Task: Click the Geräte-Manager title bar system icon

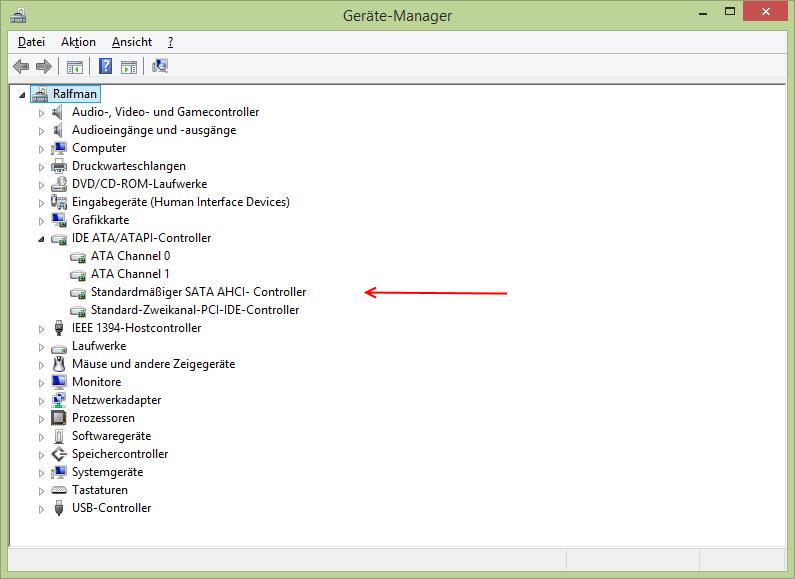Action: pyautogui.click(x=18, y=15)
